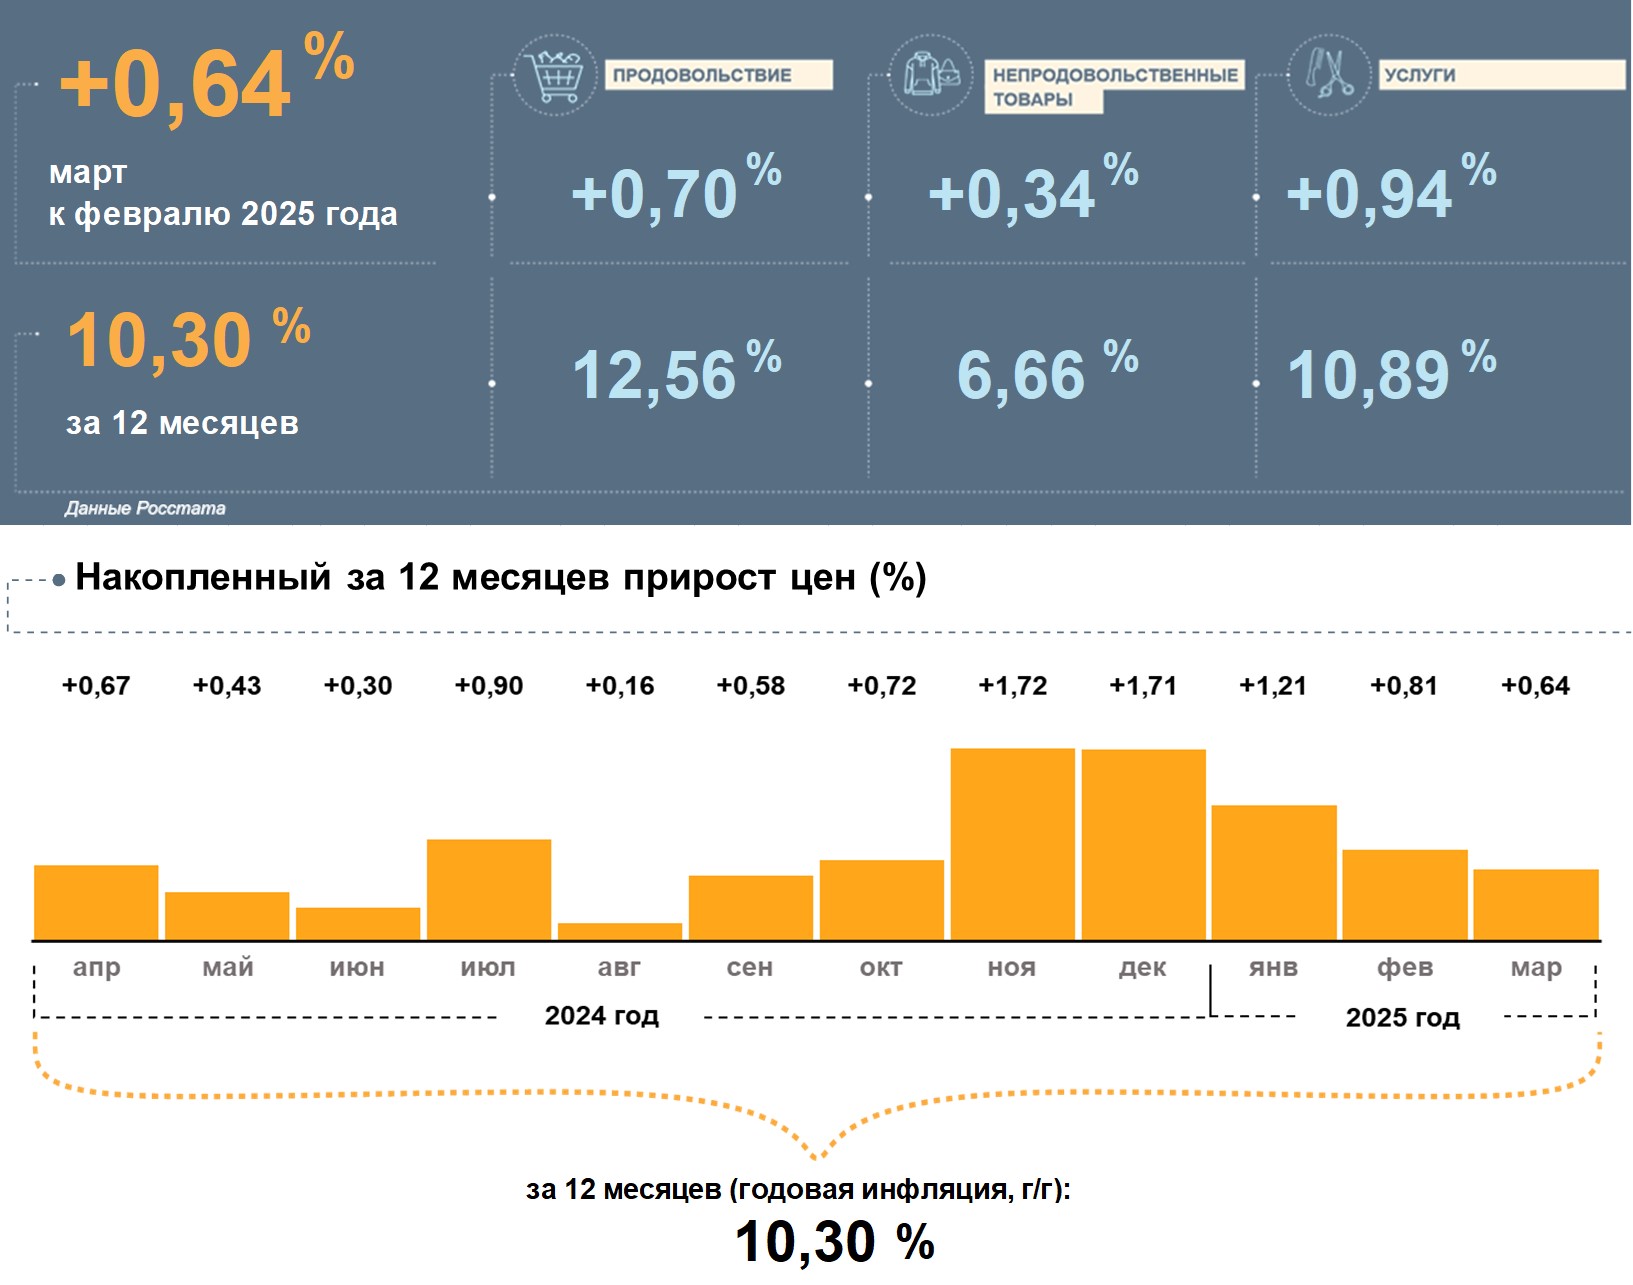Click the 10,89 % services annual value
This screenshot has height=1285, width=1633.
[x=1391, y=371]
